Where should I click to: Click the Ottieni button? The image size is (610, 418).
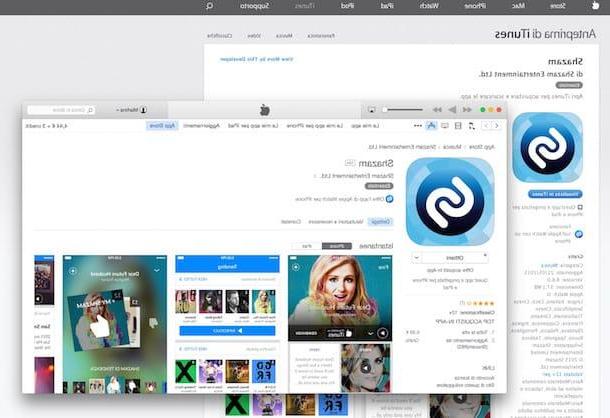tap(455, 258)
